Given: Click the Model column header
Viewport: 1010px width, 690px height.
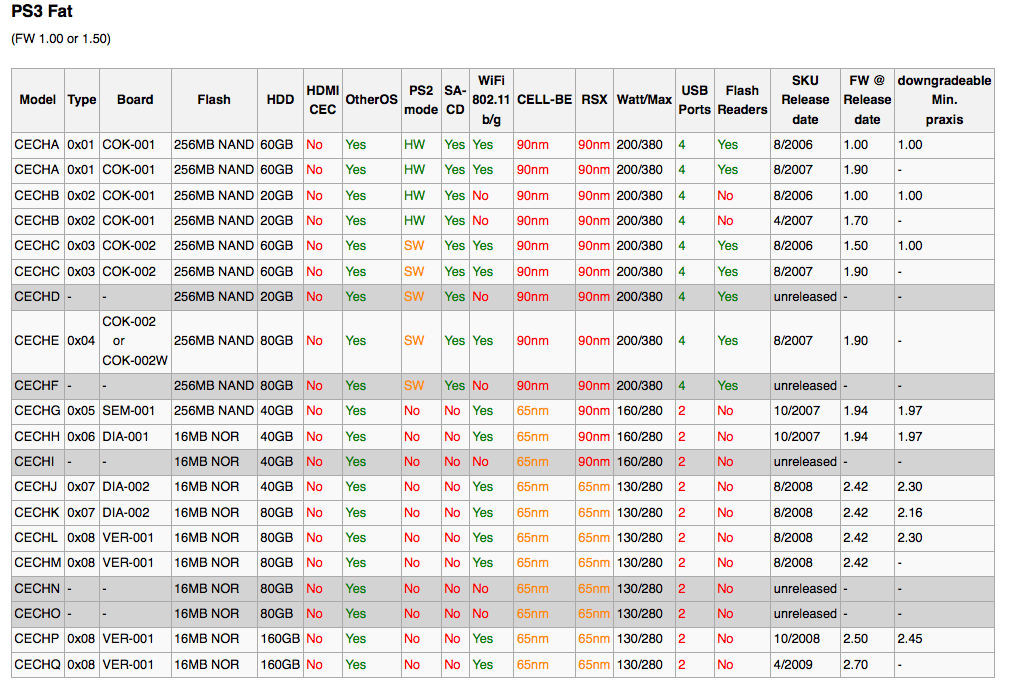Looking at the screenshot, I should point(37,100).
